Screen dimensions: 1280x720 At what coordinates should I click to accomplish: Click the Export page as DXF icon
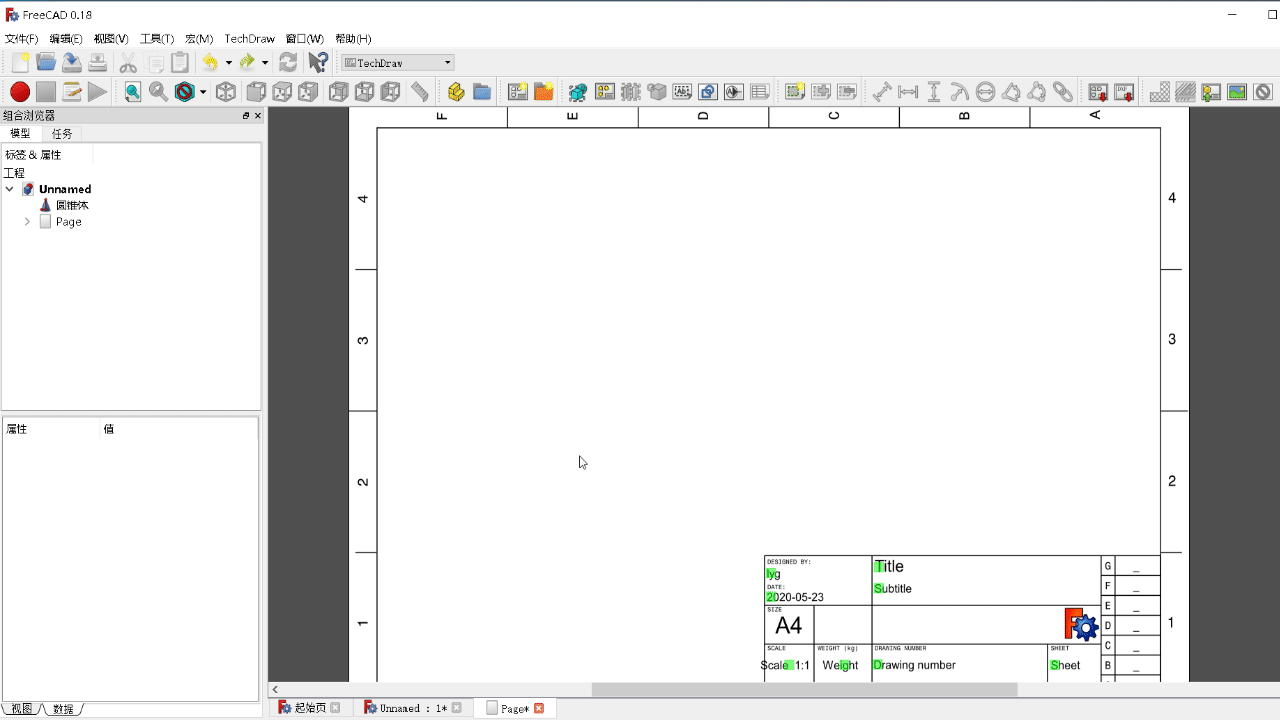(x=1124, y=92)
